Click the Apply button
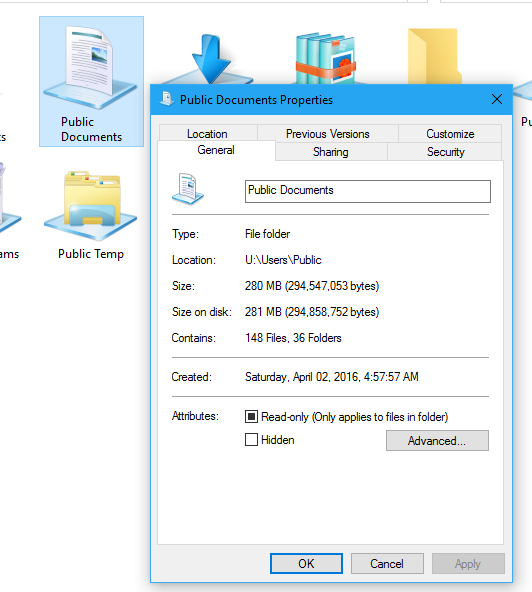532x592 pixels. (468, 564)
